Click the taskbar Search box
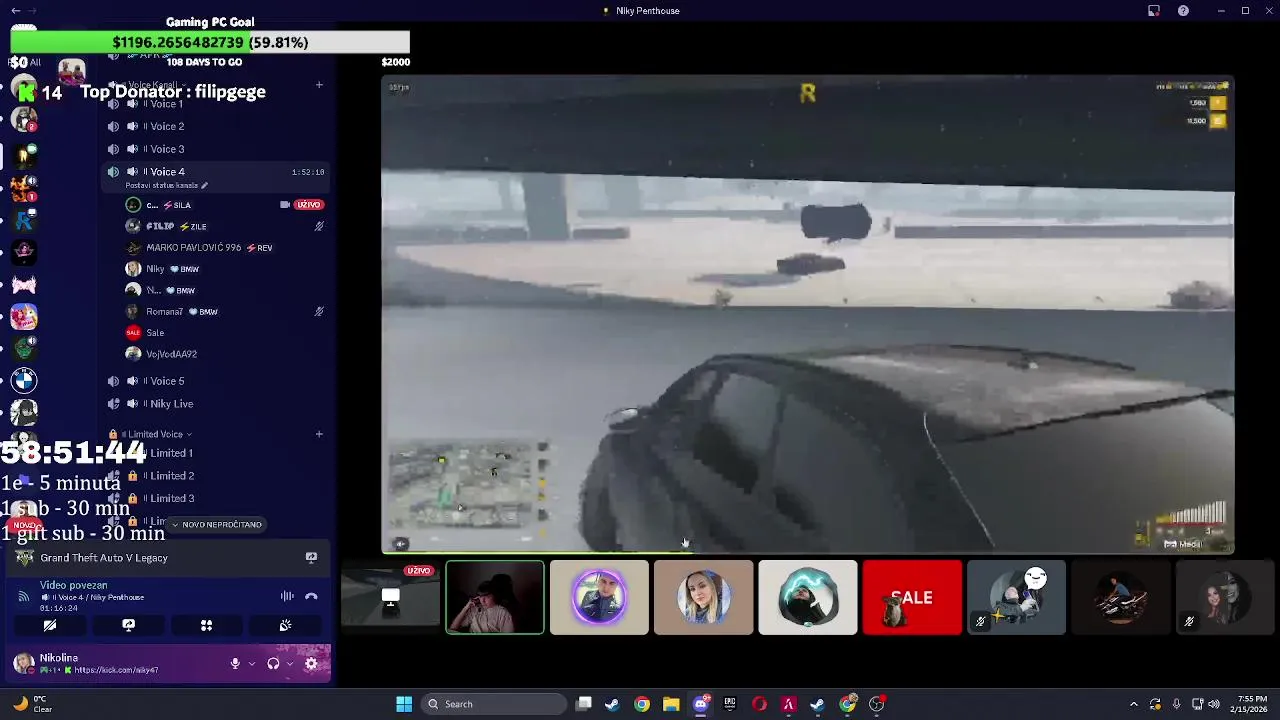Image resolution: width=1280 pixels, height=720 pixels. [494, 704]
